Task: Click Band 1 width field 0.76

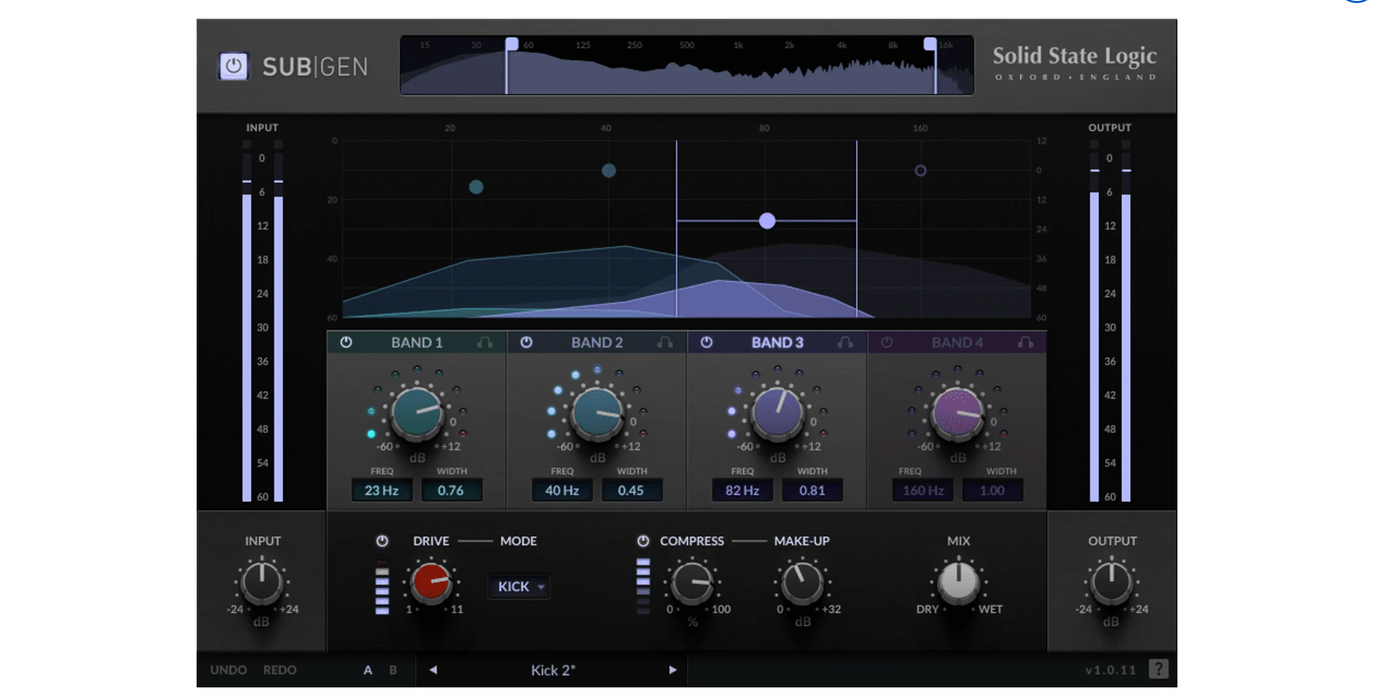Action: click(451, 490)
